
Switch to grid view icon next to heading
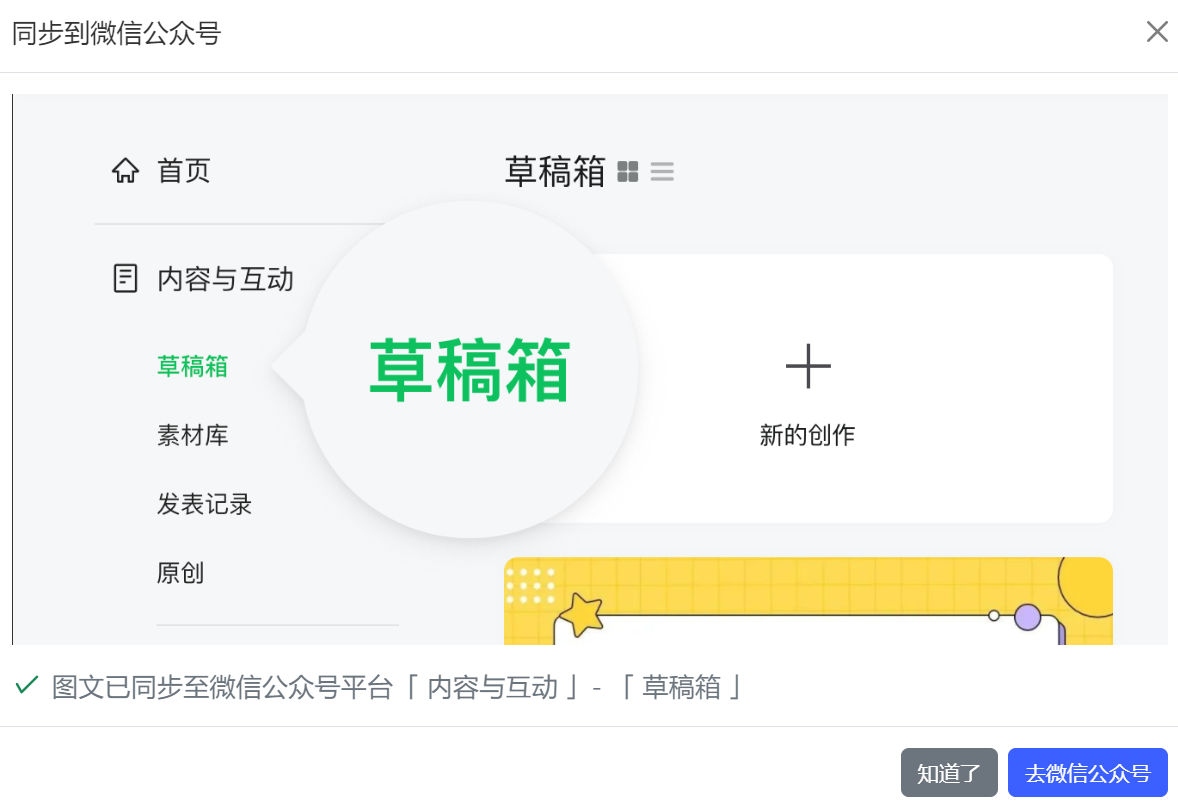[628, 172]
